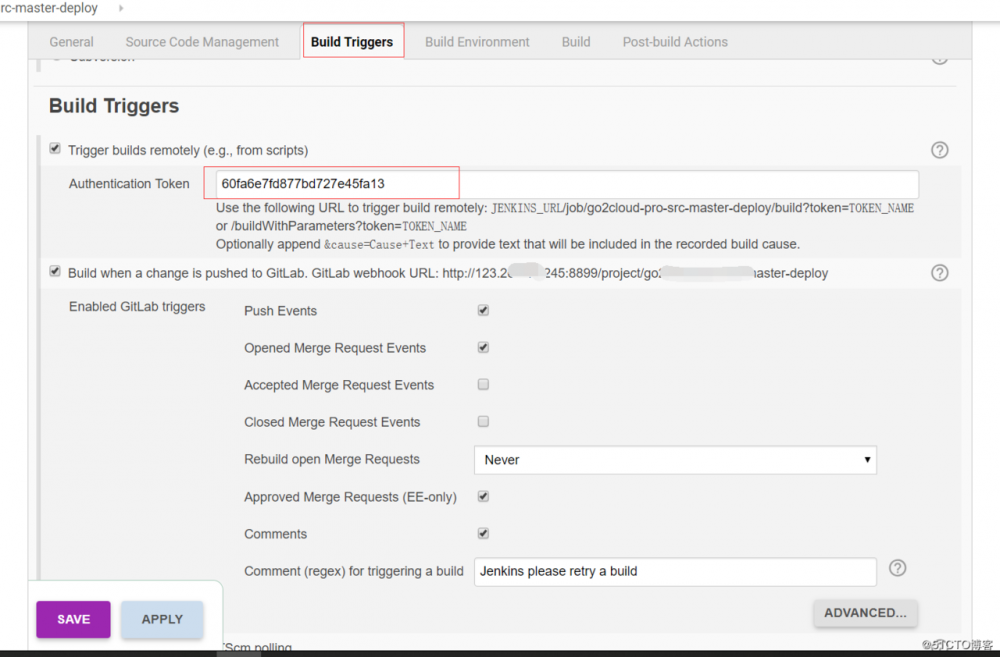Click the SAVE button
This screenshot has height=657, width=1000.
[72, 619]
